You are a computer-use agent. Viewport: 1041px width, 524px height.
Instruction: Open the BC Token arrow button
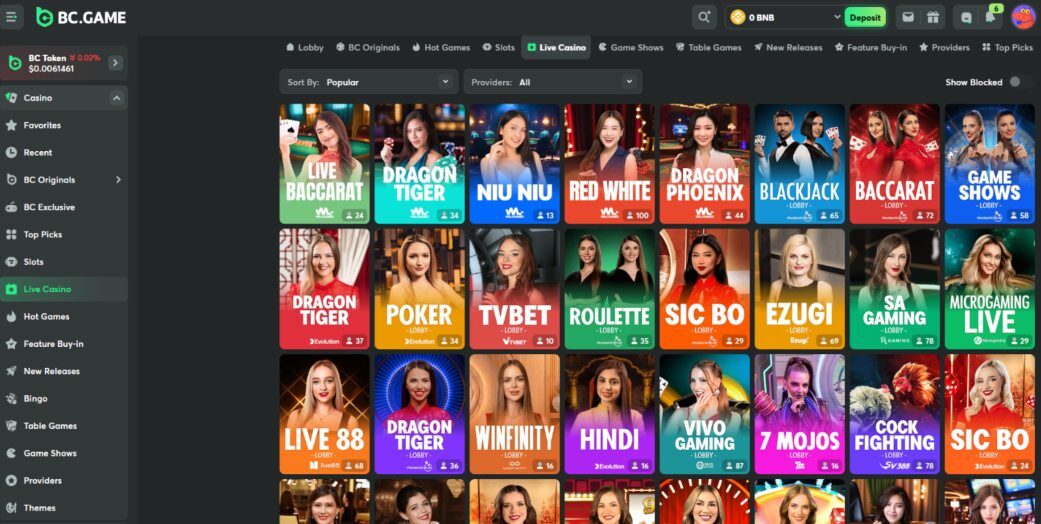click(x=116, y=63)
